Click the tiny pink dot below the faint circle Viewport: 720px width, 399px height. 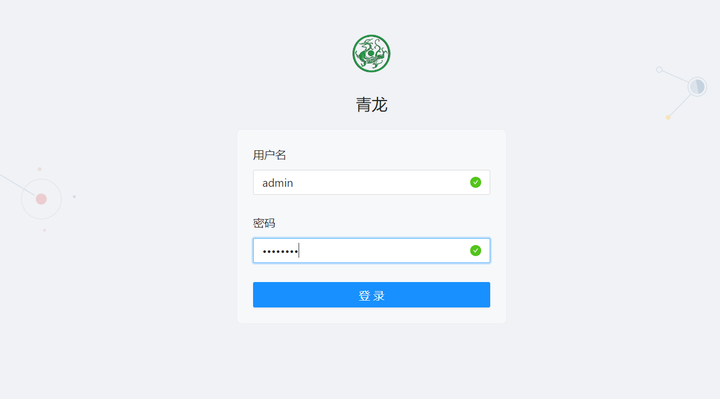click(x=44, y=230)
